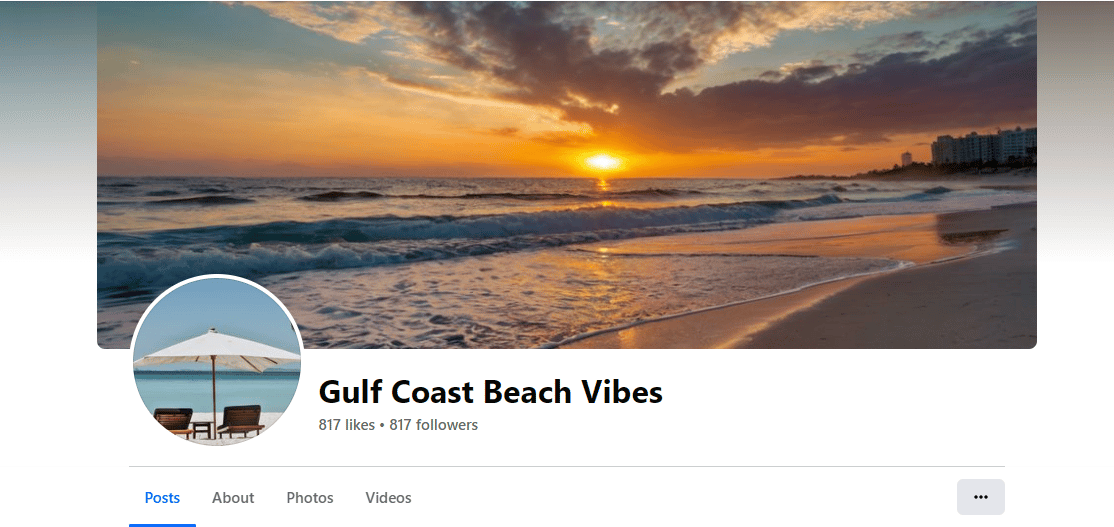Click the 817 likes count
The width and height of the screenshot is (1114, 527).
pos(347,425)
